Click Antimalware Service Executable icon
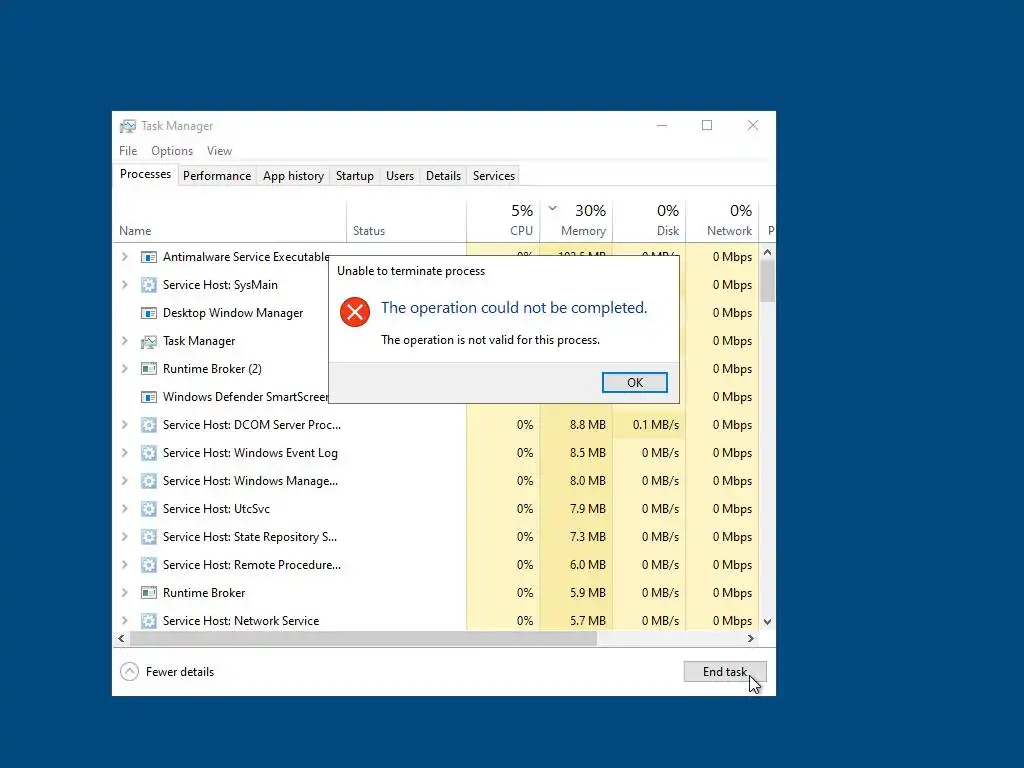The height and width of the screenshot is (768, 1024). [149, 257]
